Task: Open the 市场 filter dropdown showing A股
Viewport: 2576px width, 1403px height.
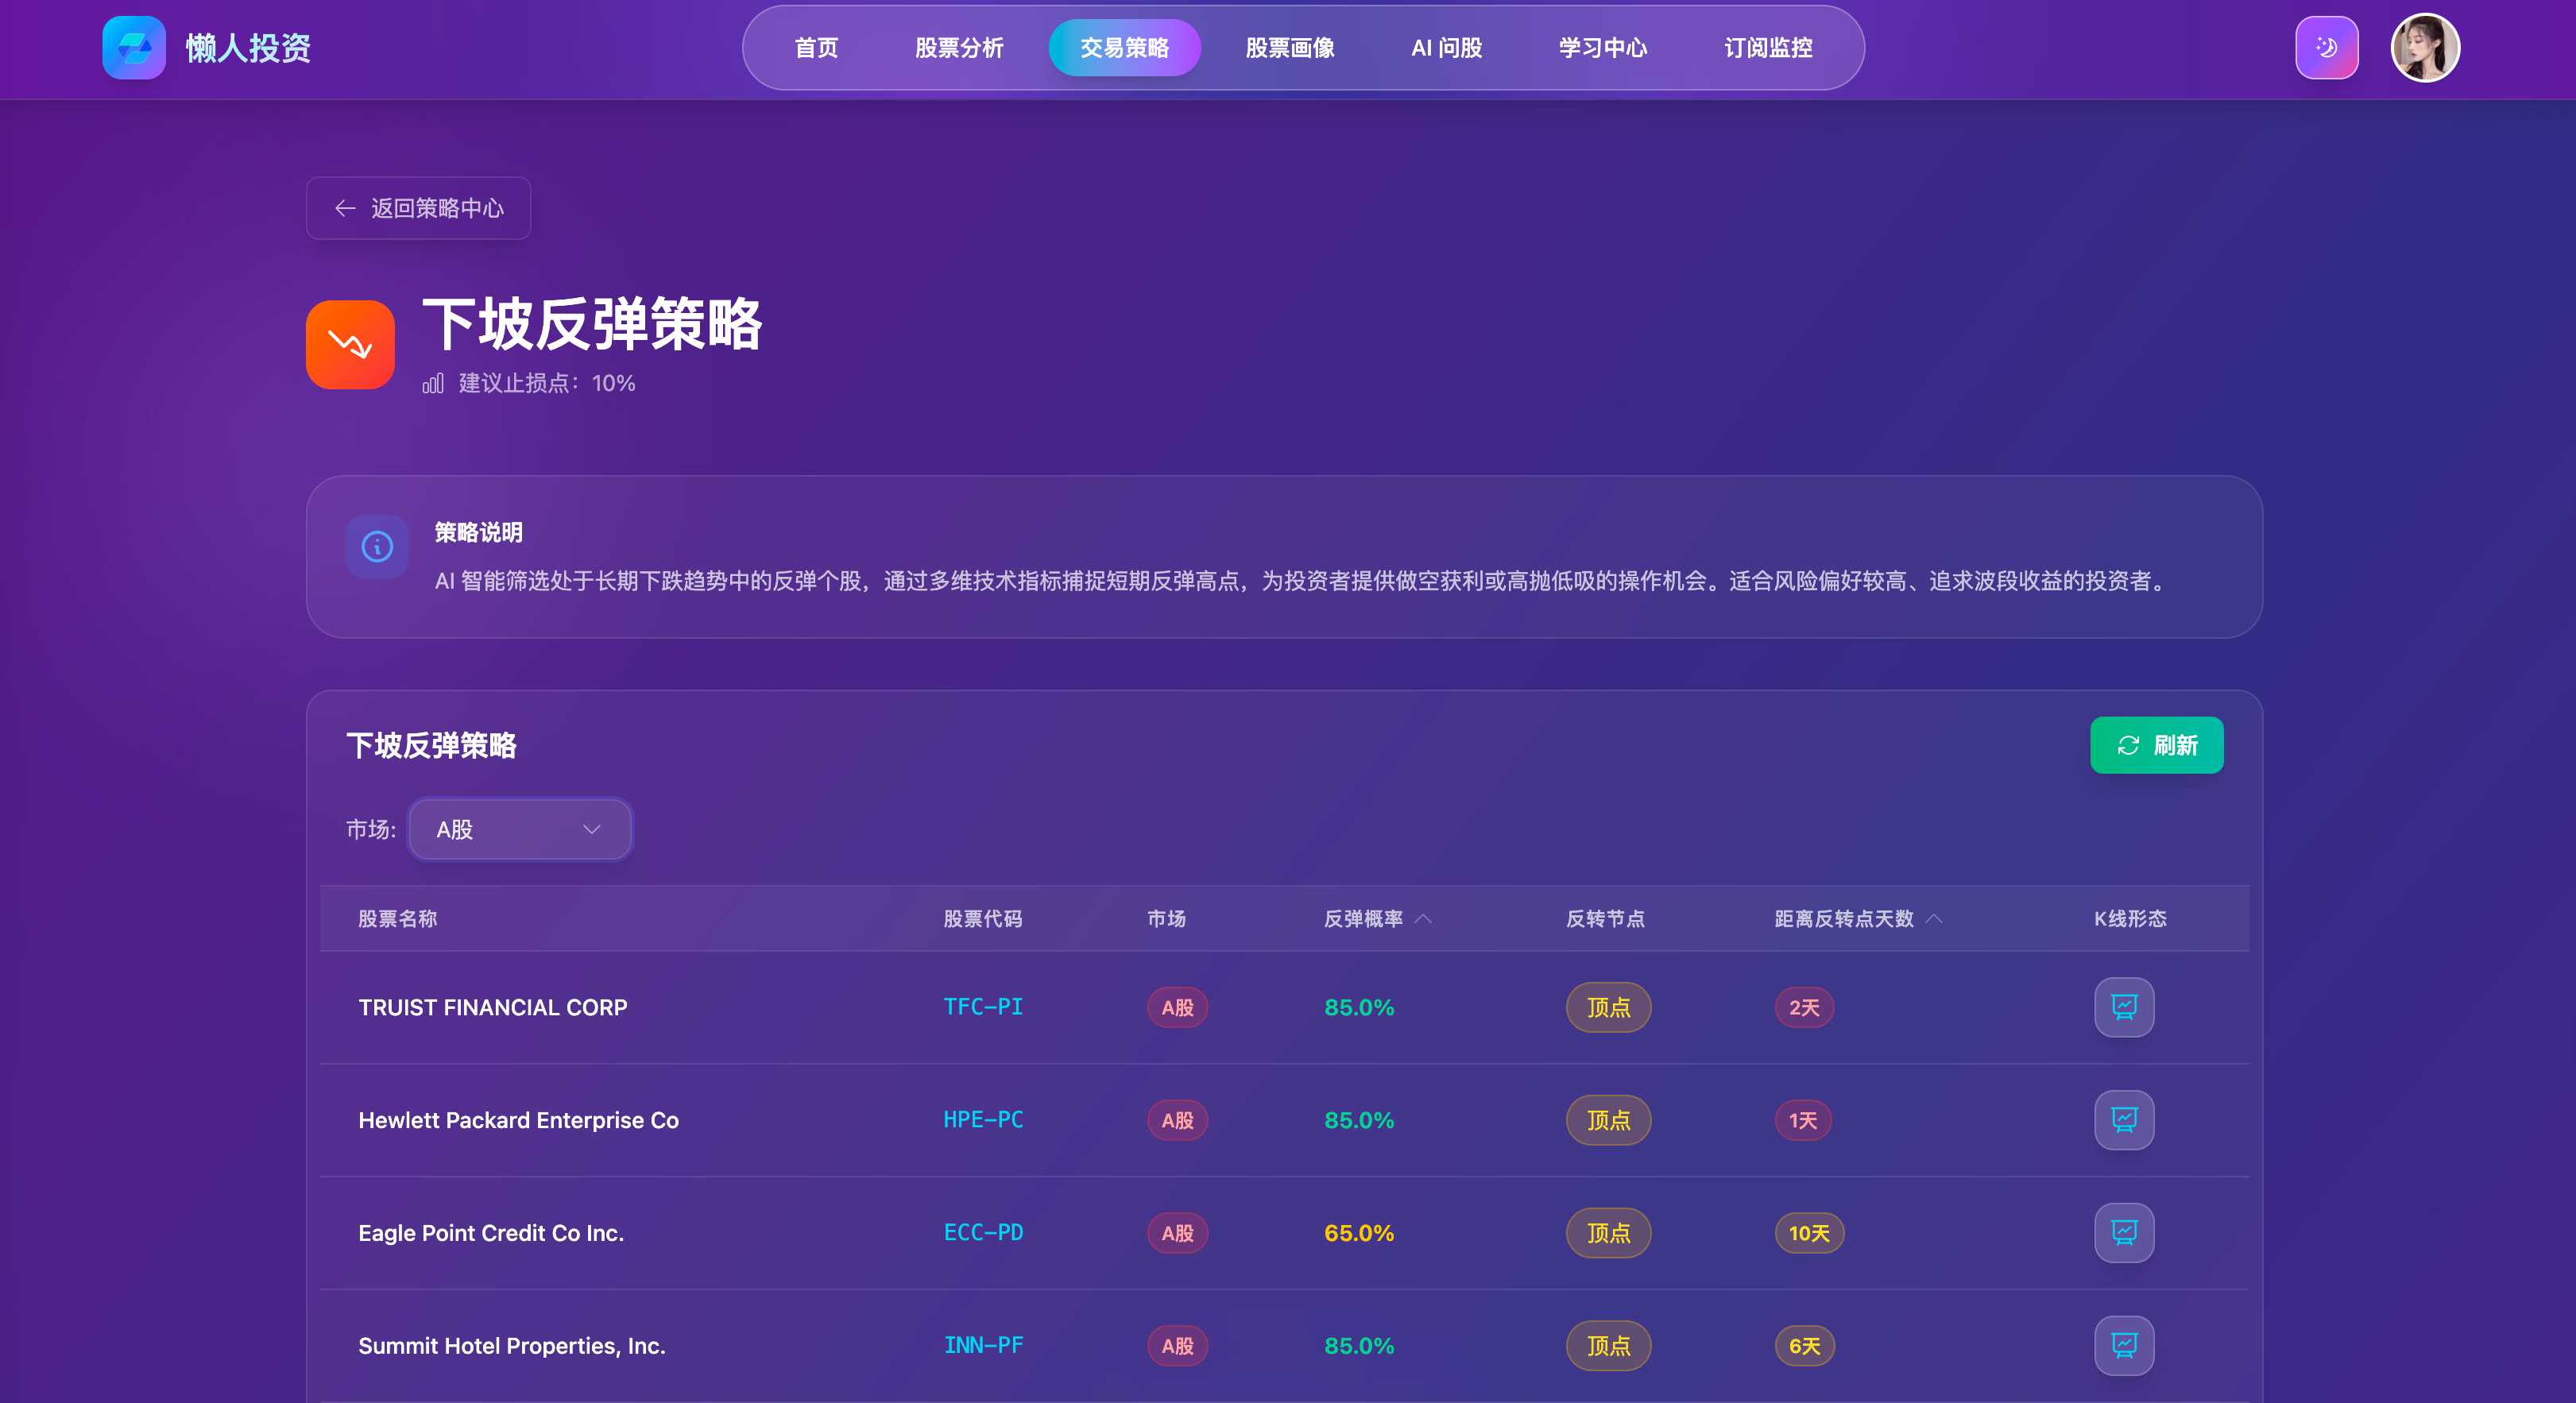Action: pos(519,829)
